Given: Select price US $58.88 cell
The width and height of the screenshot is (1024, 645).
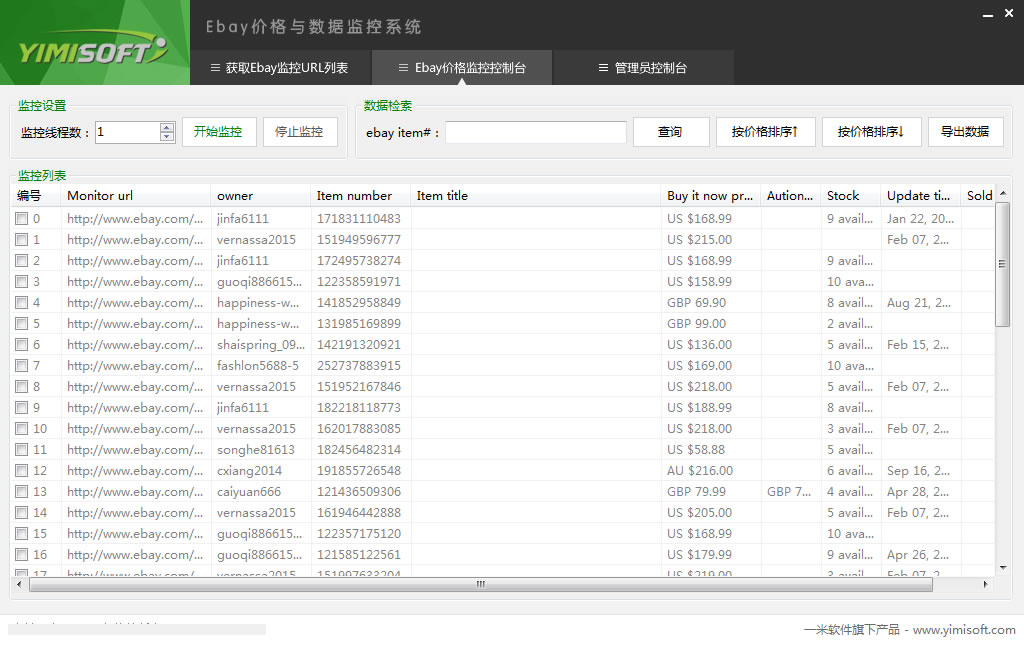Looking at the screenshot, I should pyautogui.click(x=696, y=450).
